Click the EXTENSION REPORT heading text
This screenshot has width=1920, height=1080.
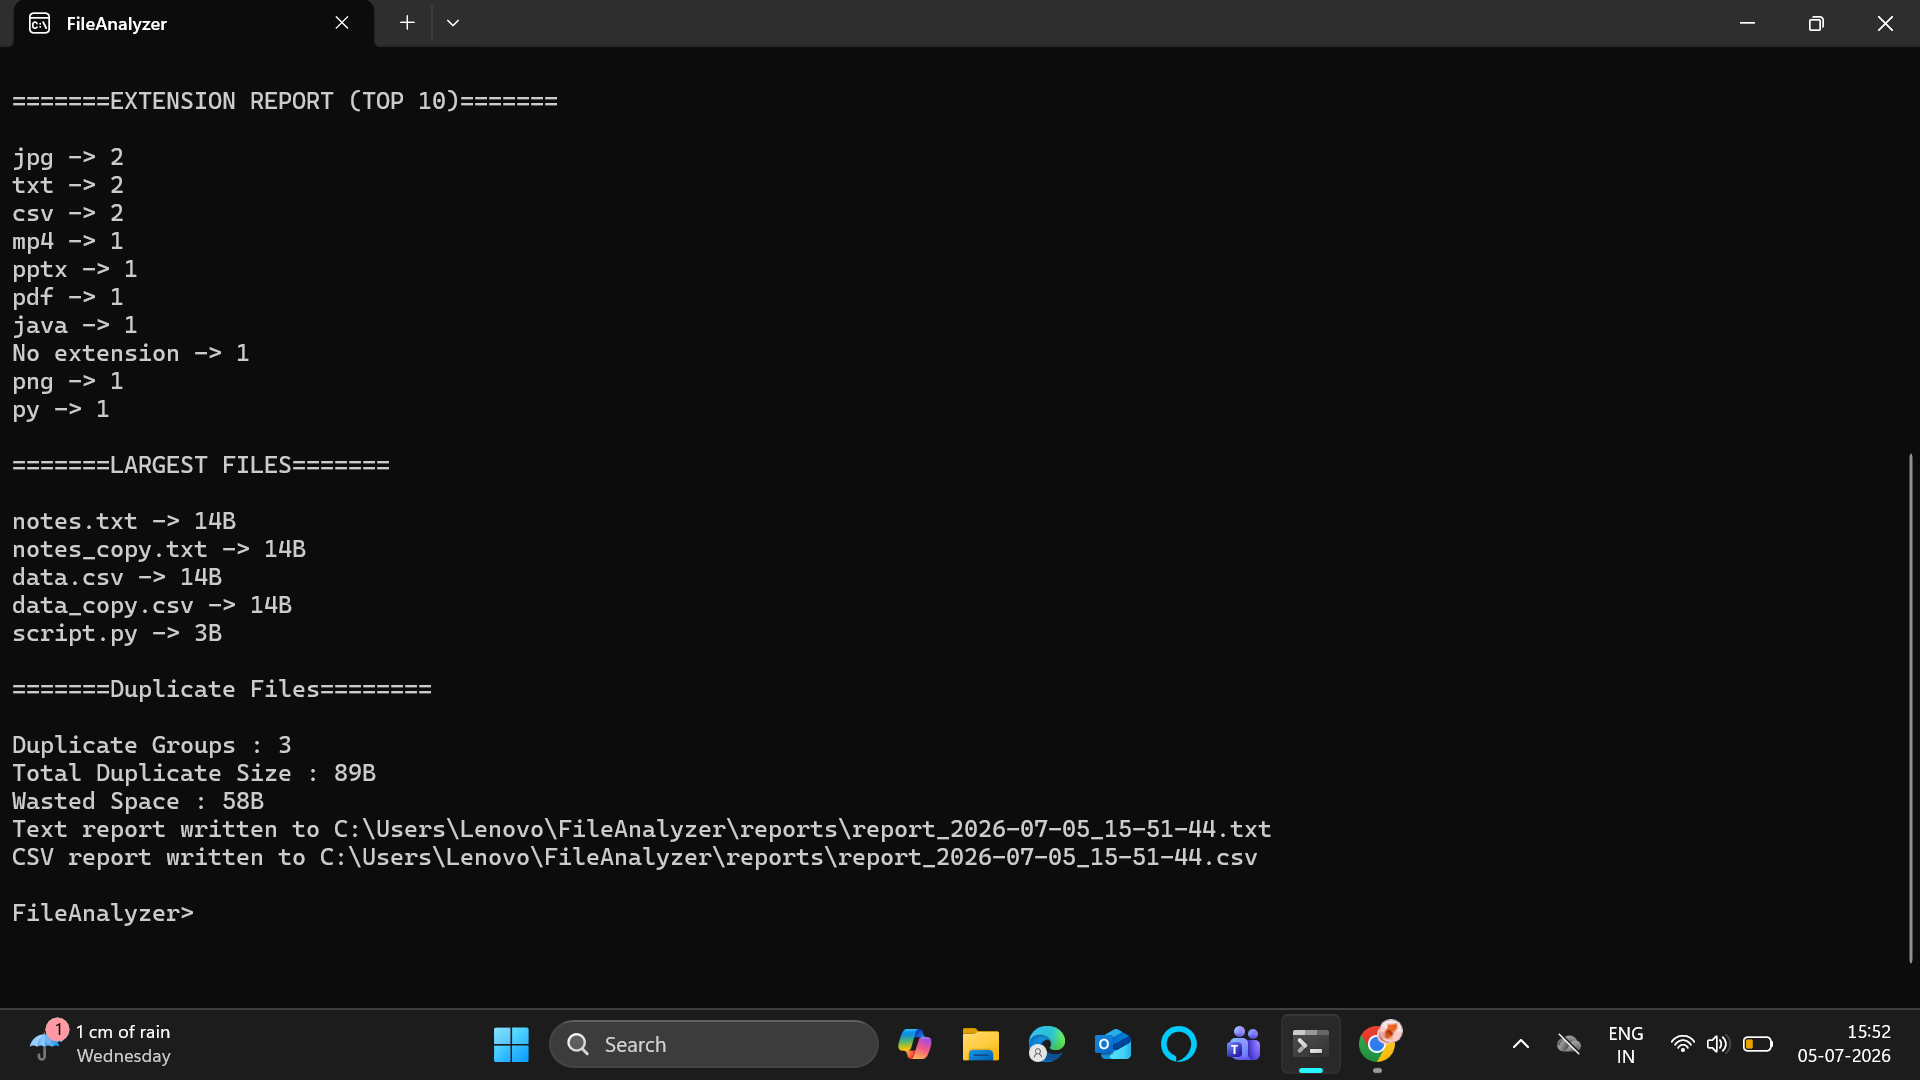[285, 101]
